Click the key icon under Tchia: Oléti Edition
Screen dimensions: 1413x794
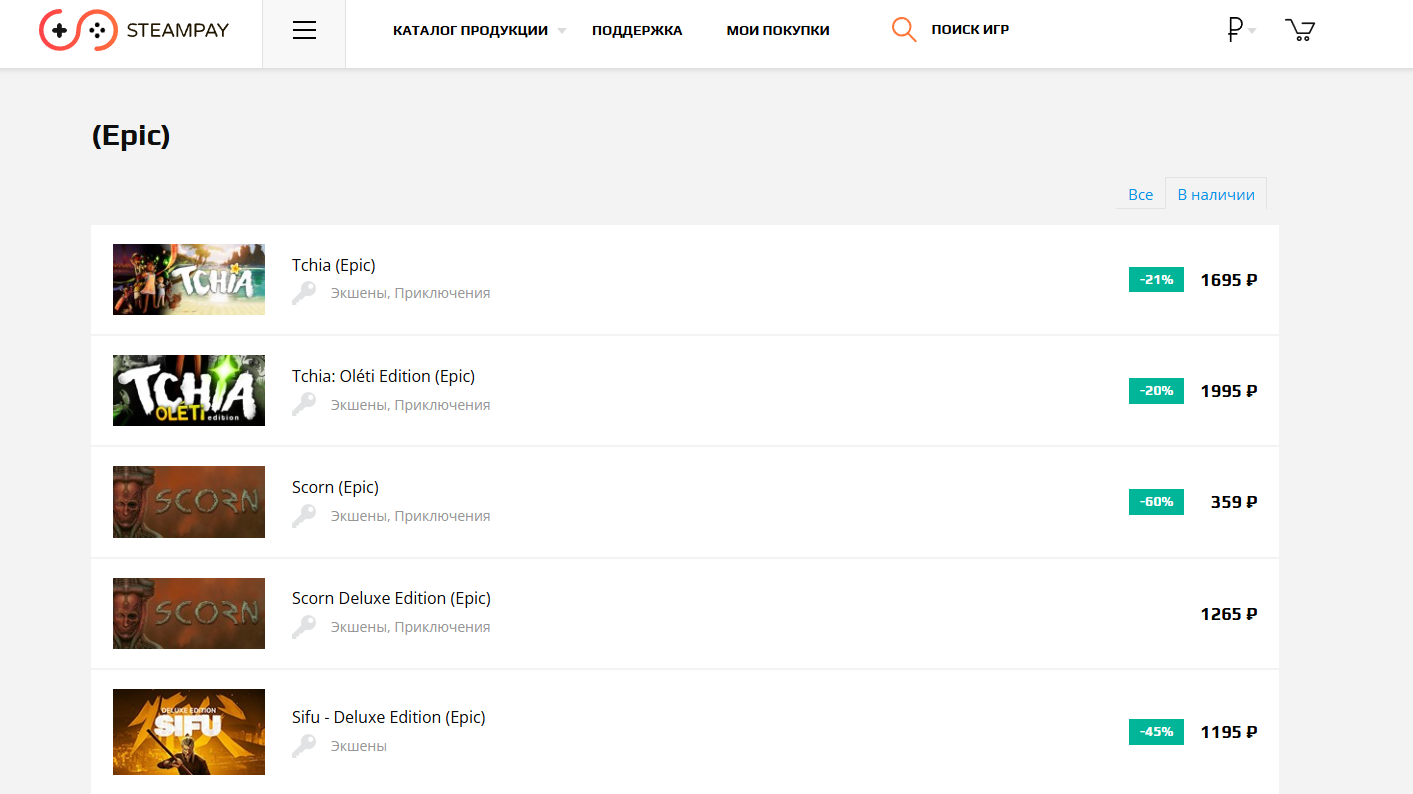[x=304, y=404]
